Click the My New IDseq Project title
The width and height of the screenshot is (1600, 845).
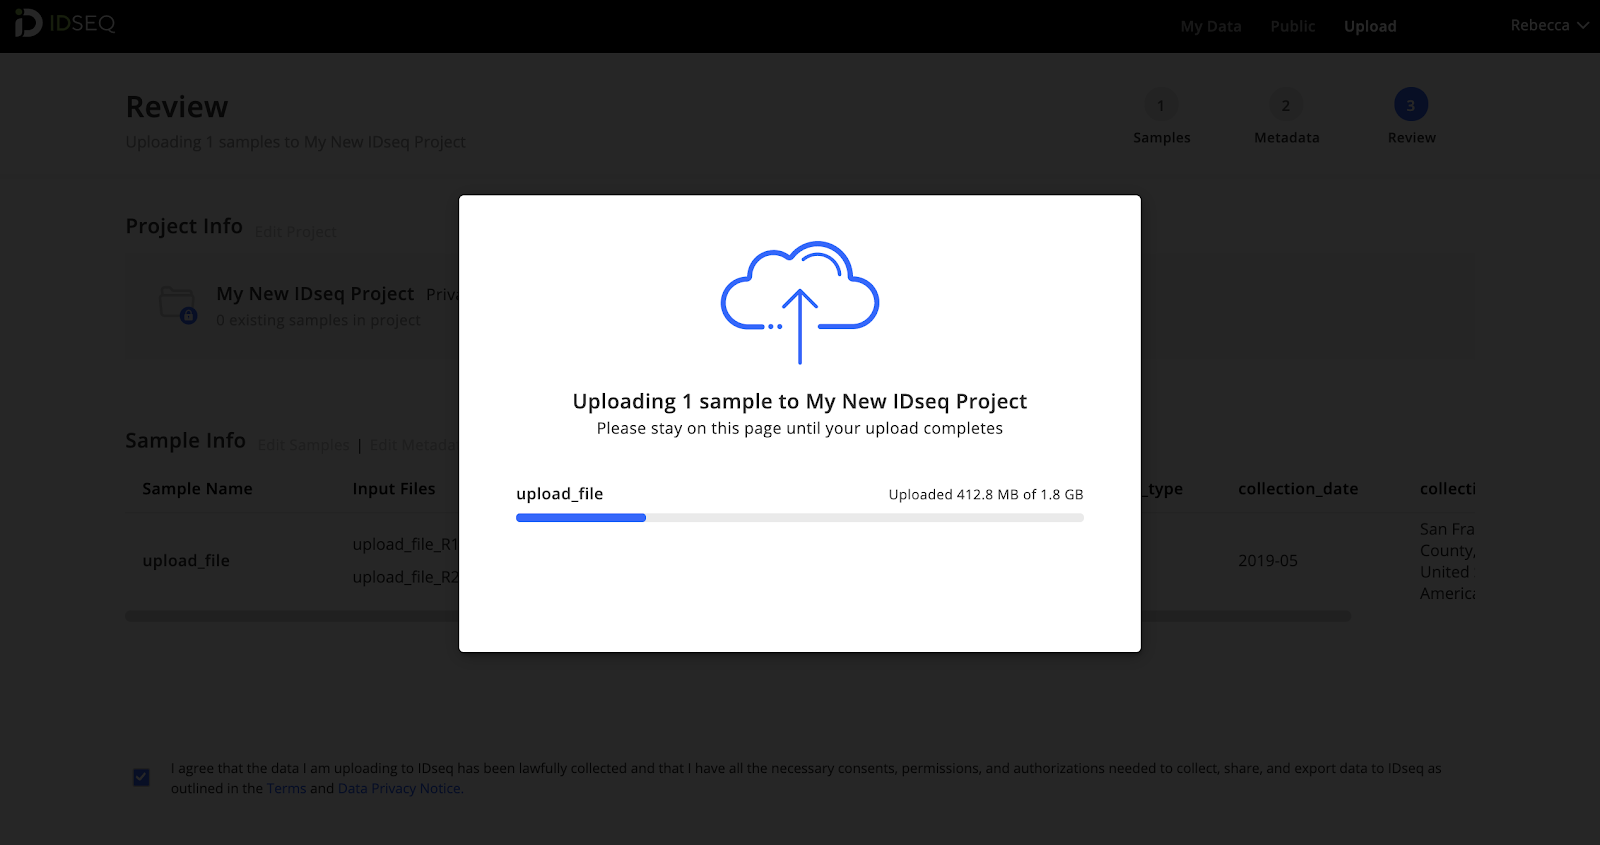click(315, 294)
